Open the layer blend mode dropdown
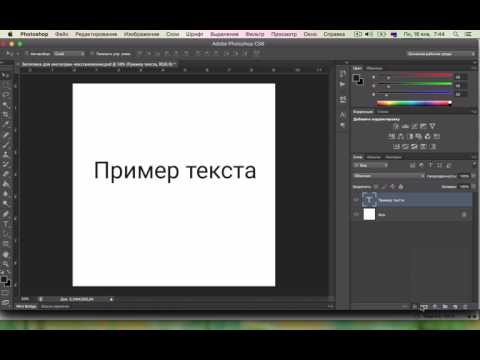The image size is (480, 360). pyautogui.click(x=389, y=176)
